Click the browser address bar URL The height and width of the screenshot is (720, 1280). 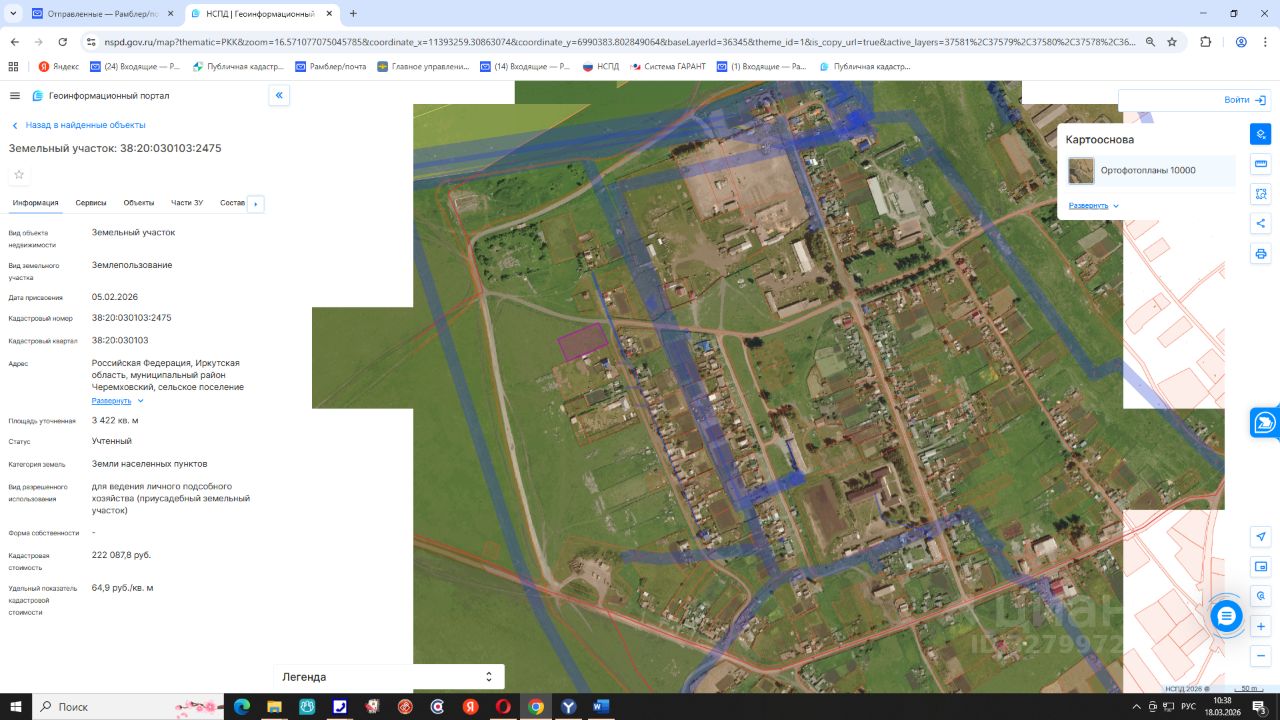pyautogui.click(x=620, y=42)
